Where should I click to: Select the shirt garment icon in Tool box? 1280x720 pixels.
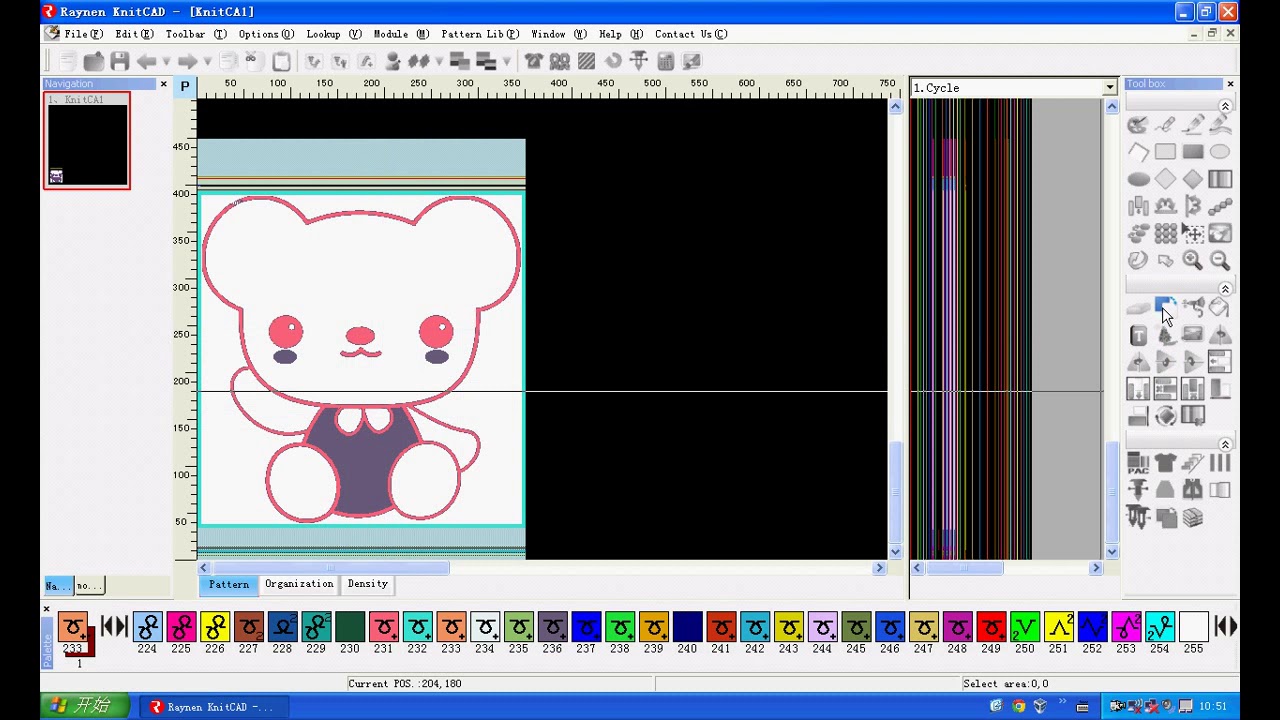click(x=1165, y=463)
